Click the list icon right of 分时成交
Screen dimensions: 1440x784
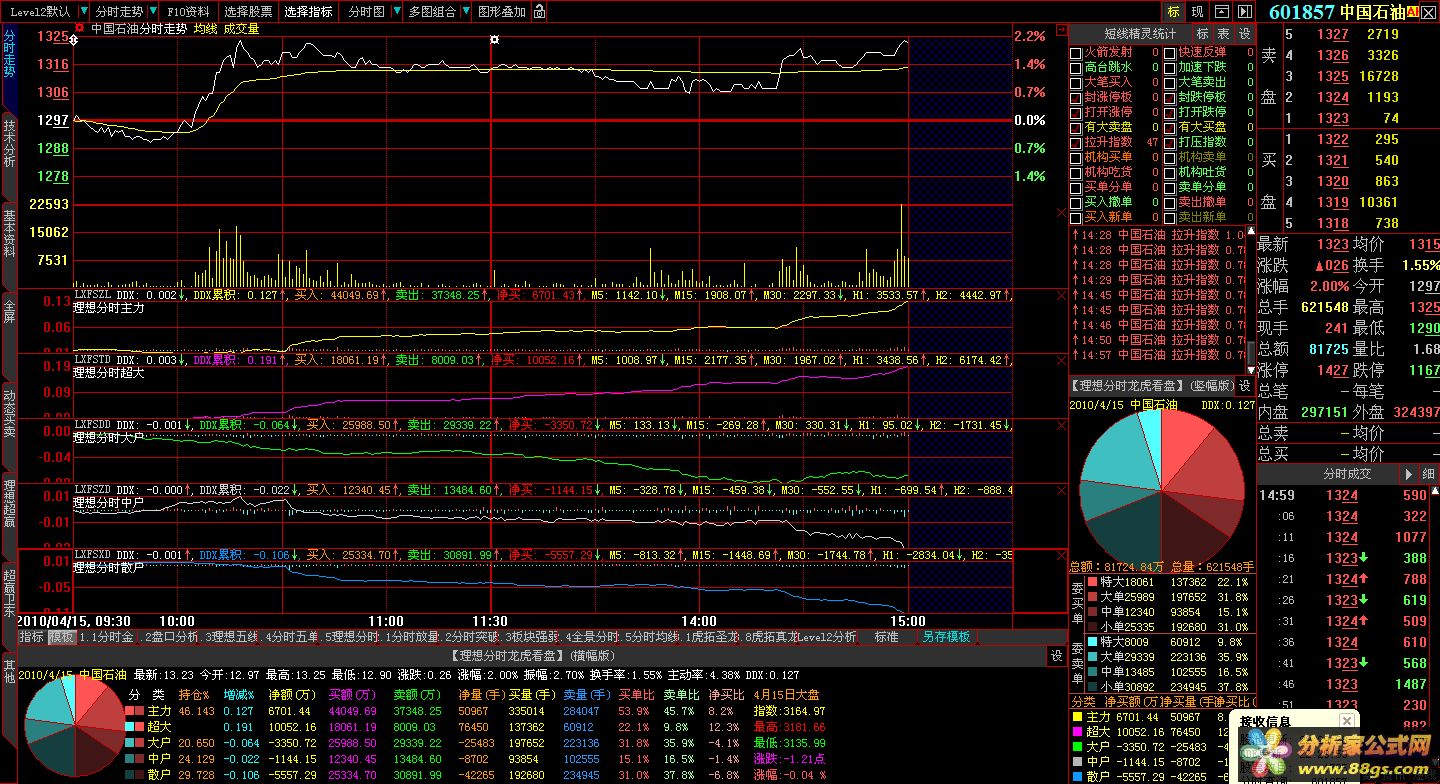1428,474
